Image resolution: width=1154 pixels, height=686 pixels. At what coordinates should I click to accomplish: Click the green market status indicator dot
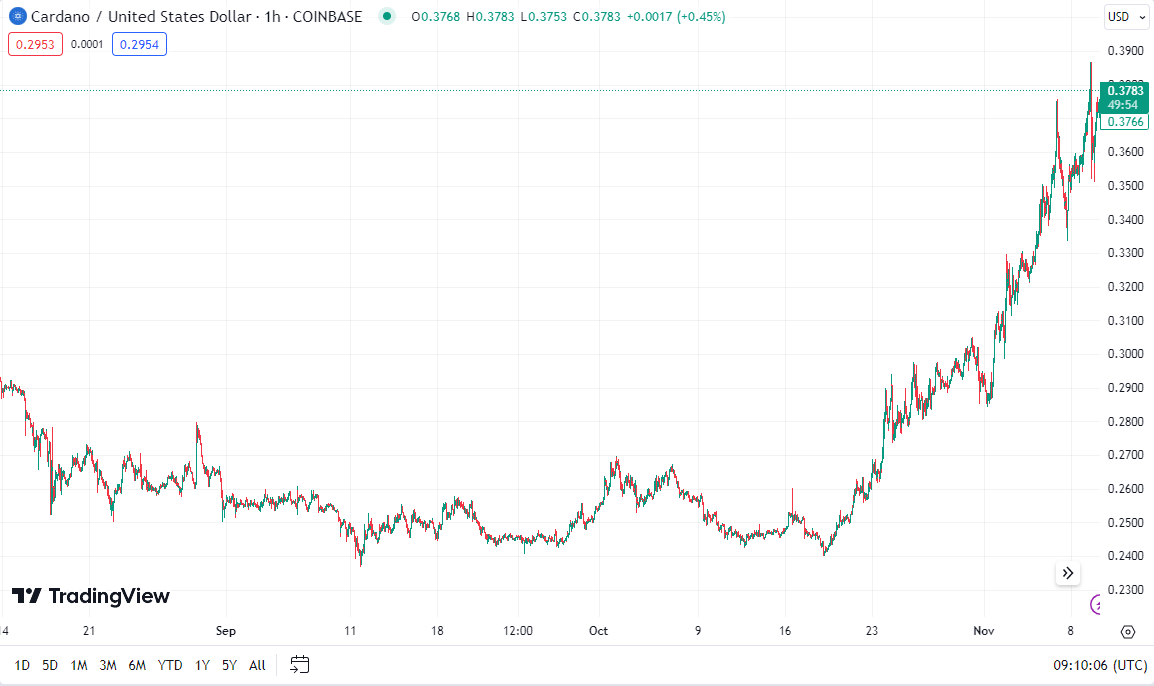[x=388, y=16]
